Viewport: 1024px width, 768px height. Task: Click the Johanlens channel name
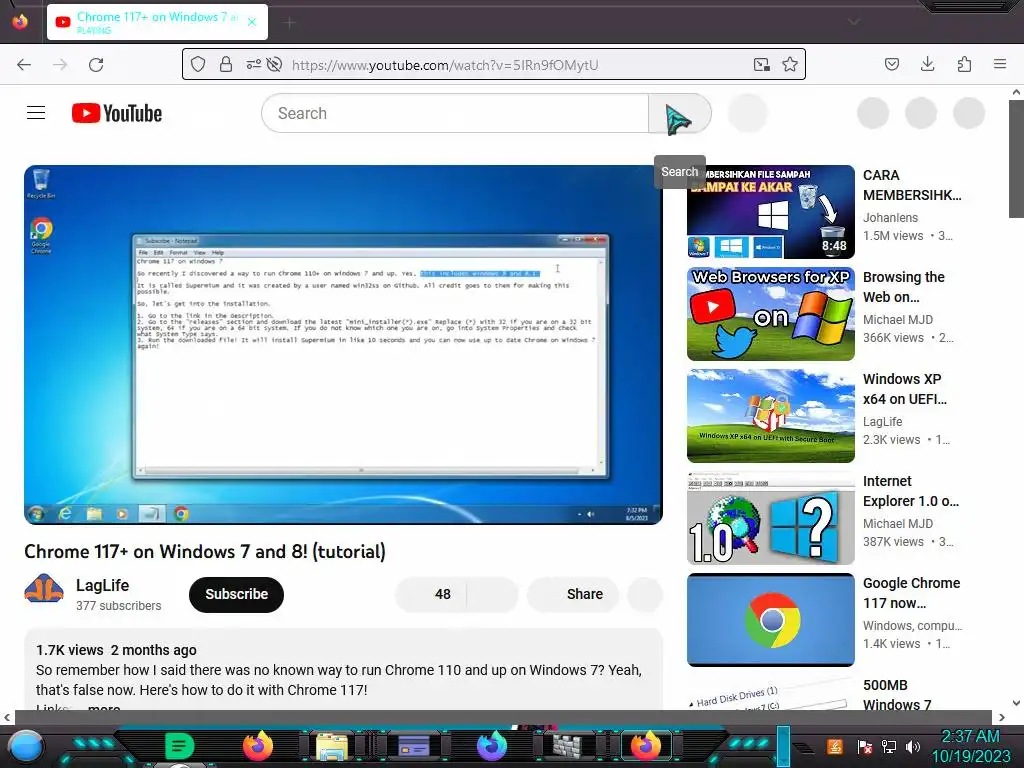[x=890, y=217]
